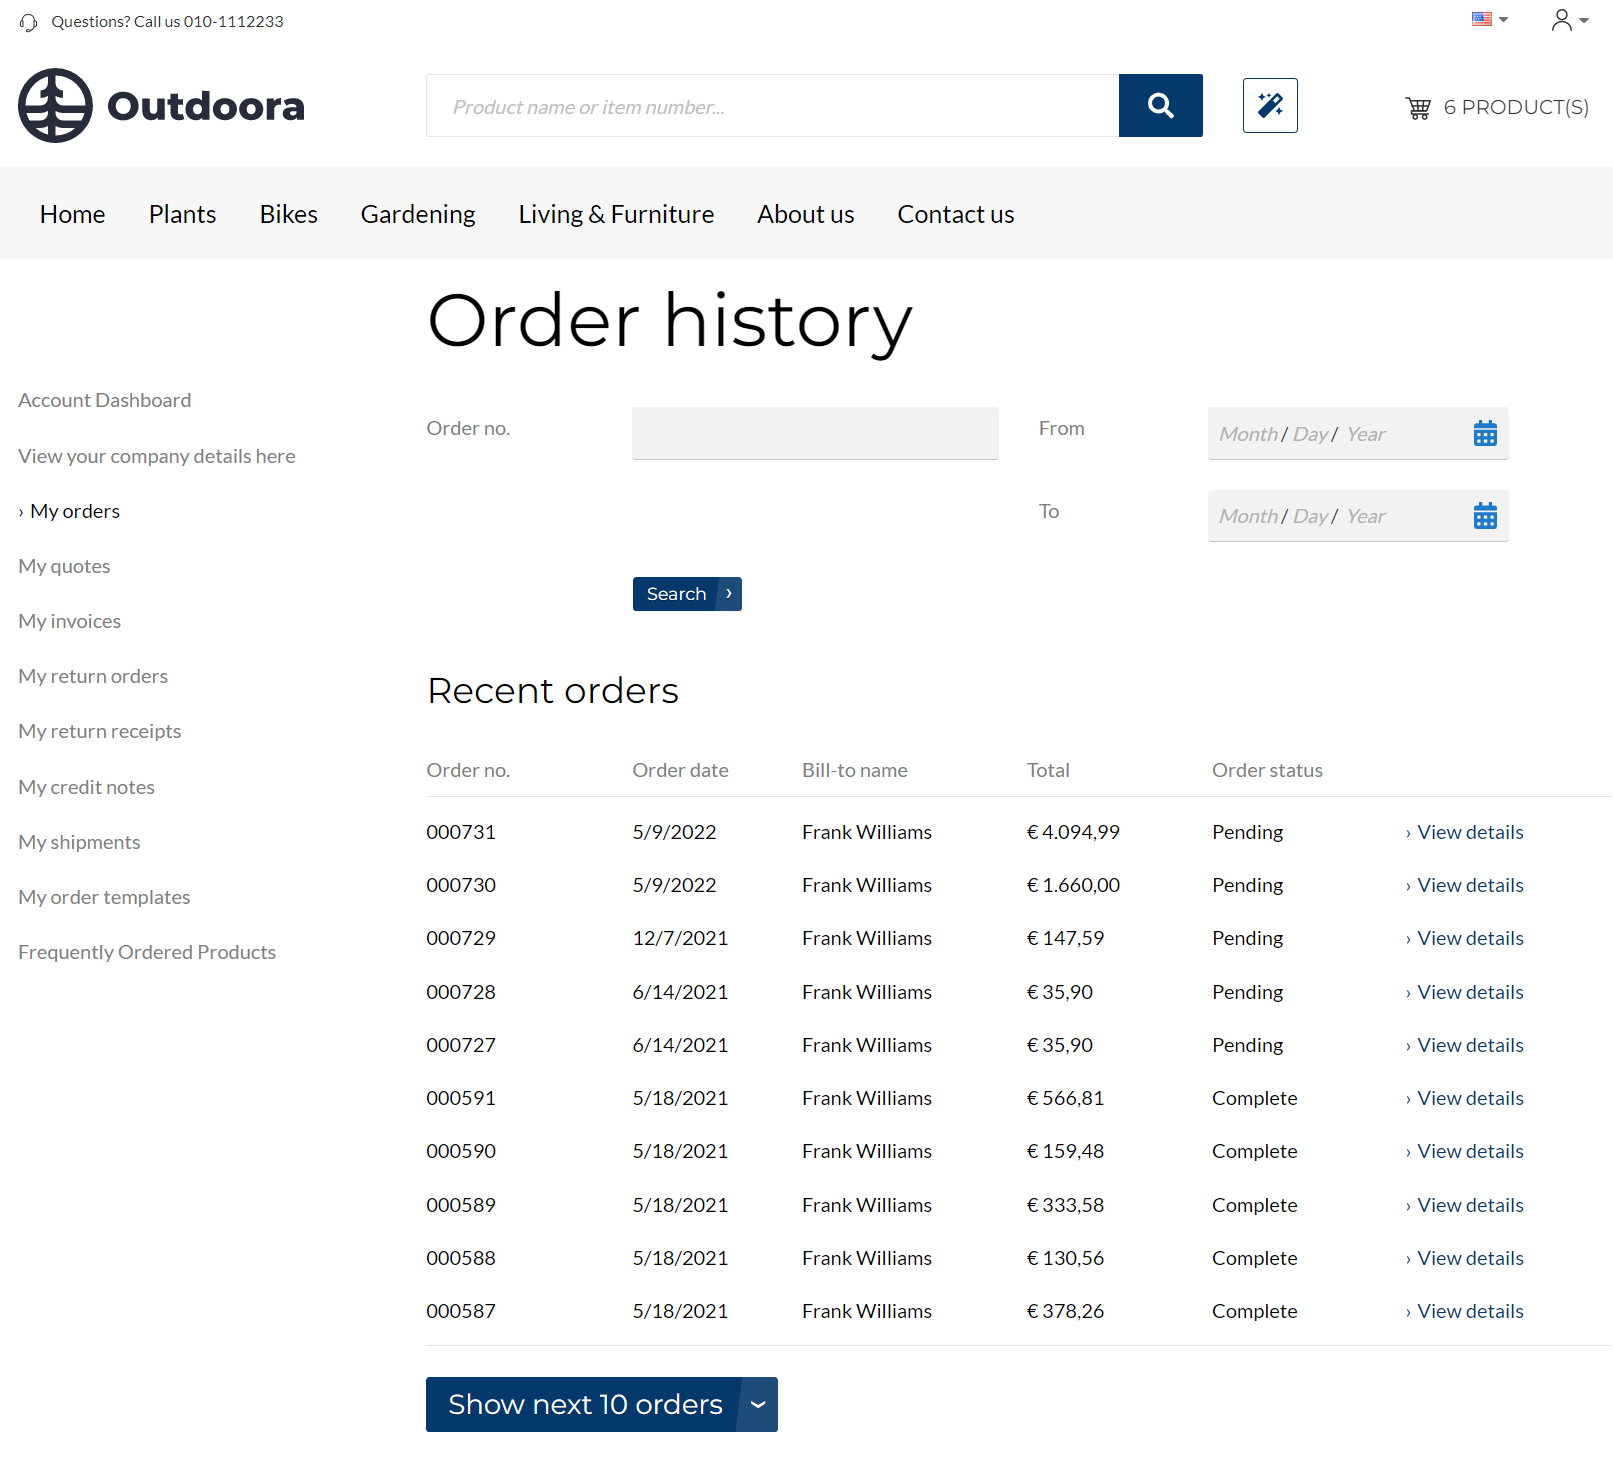
Task: Click the Order no. input field
Action: pos(814,433)
